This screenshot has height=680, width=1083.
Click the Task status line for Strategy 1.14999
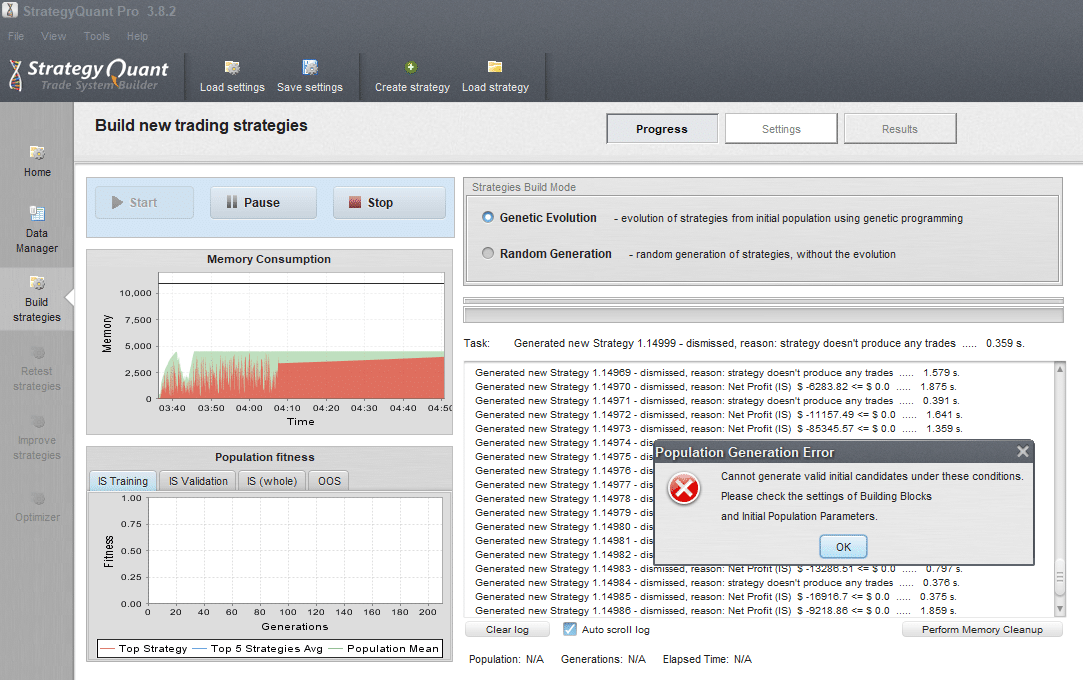[769, 343]
